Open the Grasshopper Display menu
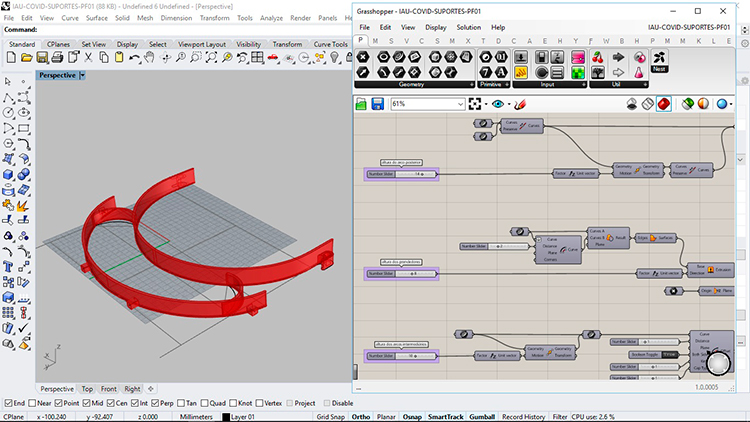 pos(436,27)
